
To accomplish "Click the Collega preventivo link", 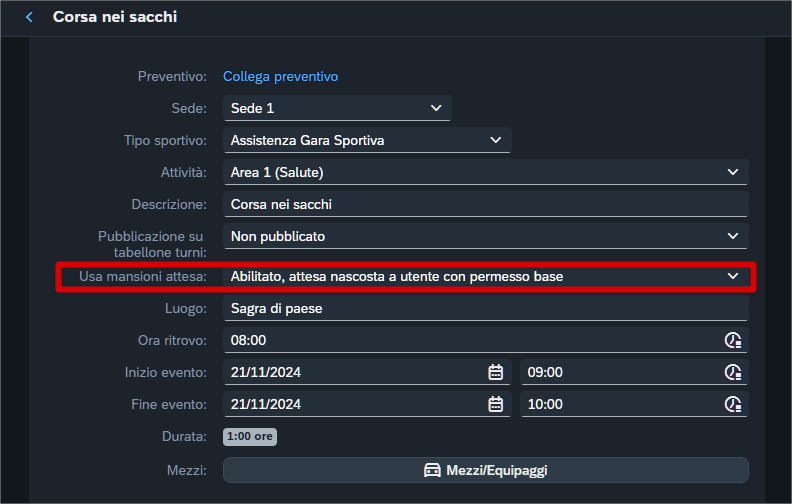I will pos(280,76).
